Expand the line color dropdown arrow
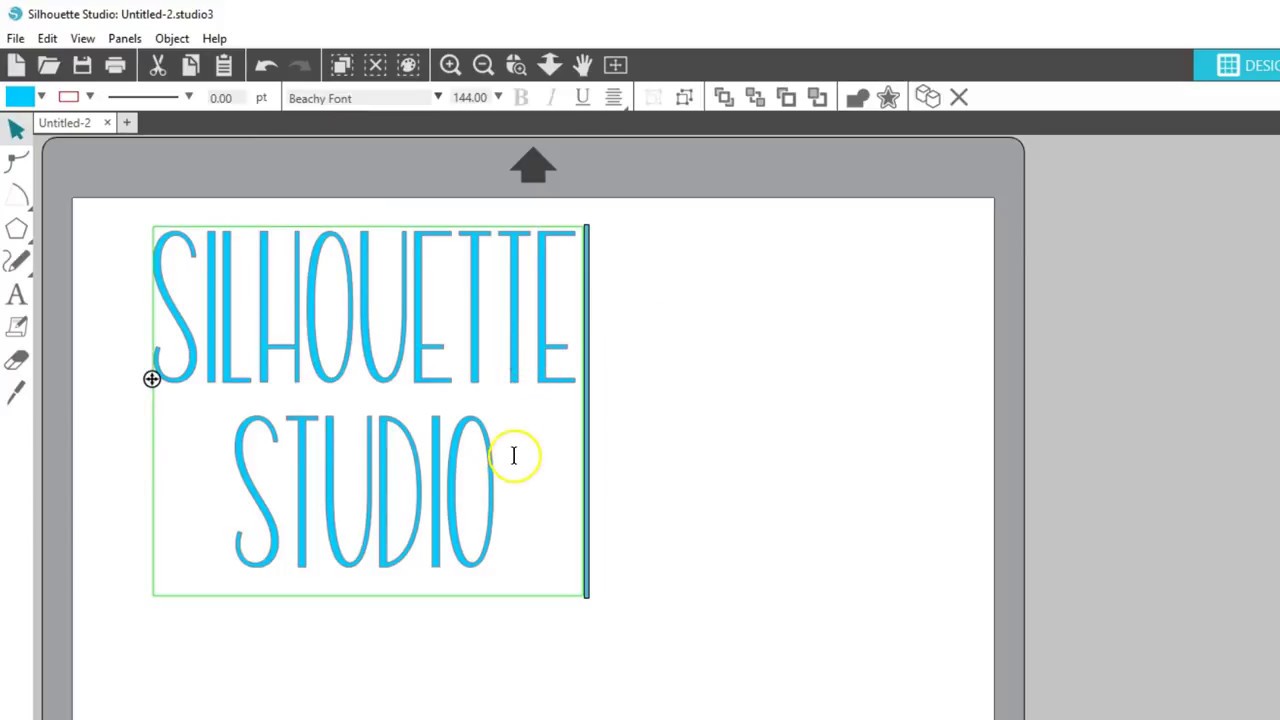Image resolution: width=1280 pixels, height=720 pixels. pyautogui.click(x=89, y=97)
